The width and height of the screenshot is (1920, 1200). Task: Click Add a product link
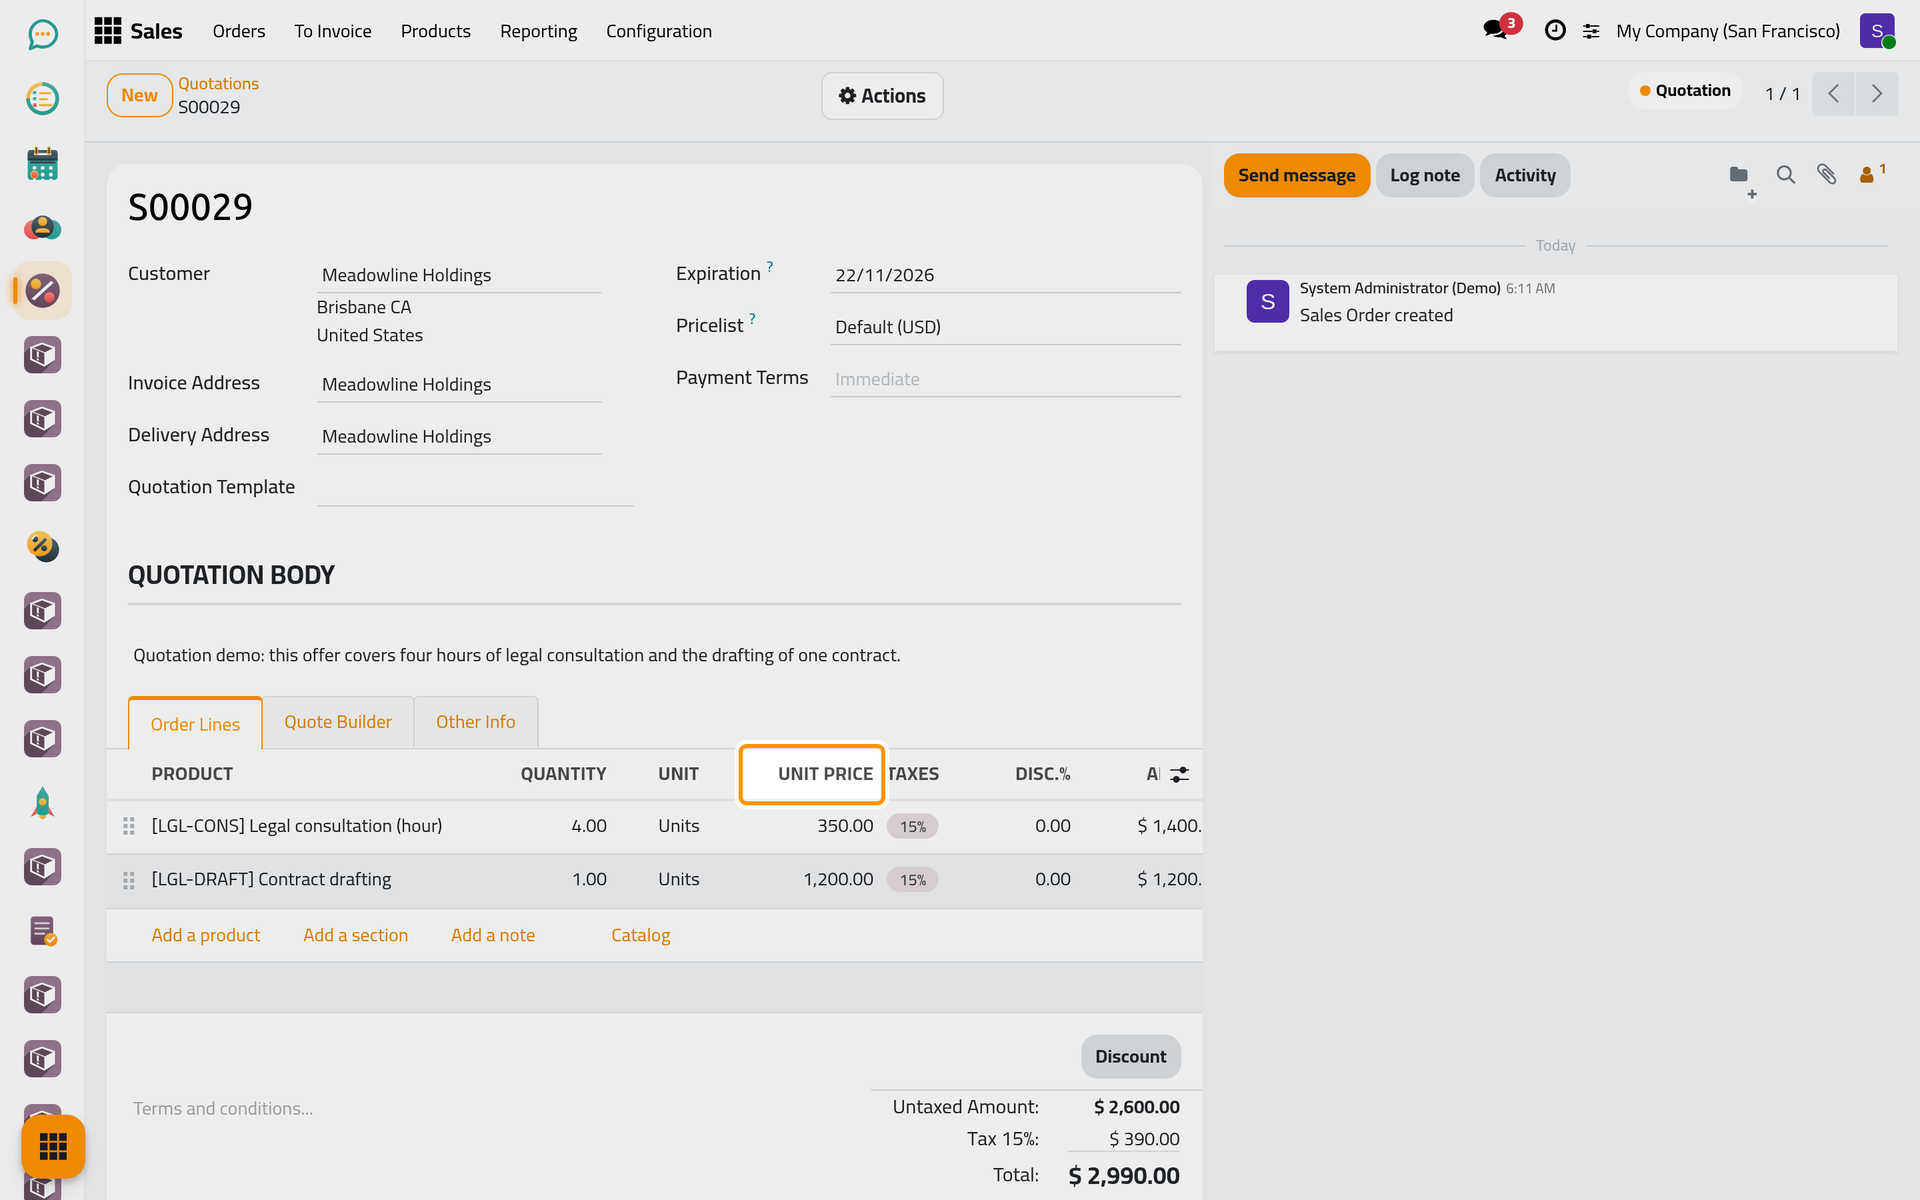206,935
